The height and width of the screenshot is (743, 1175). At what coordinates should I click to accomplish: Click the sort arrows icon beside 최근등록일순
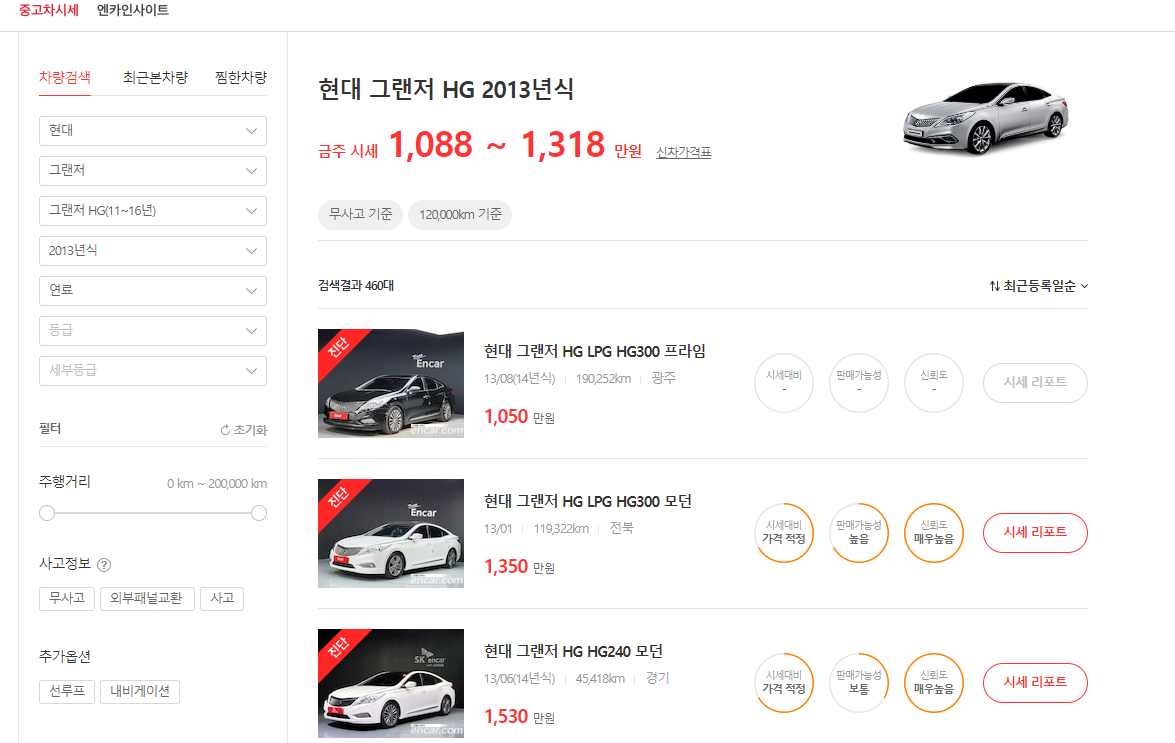tap(994, 286)
